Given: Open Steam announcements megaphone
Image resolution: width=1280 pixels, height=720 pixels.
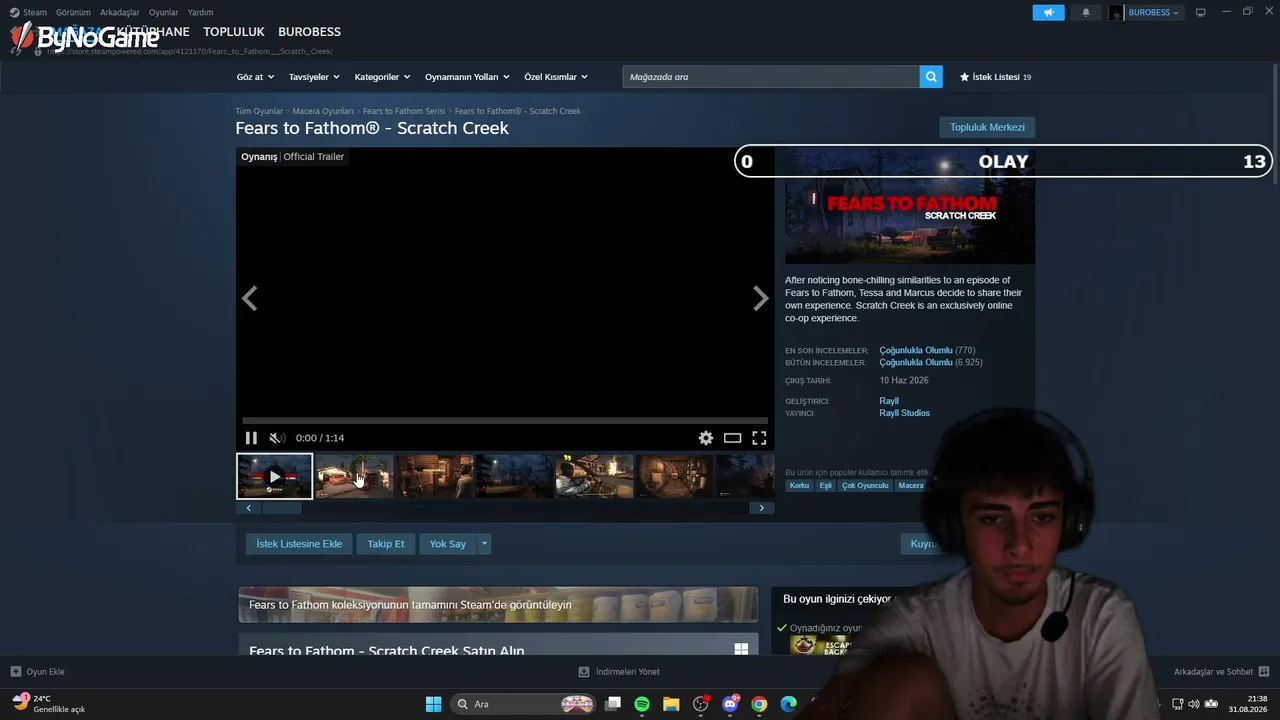Looking at the screenshot, I should click(x=1048, y=13).
